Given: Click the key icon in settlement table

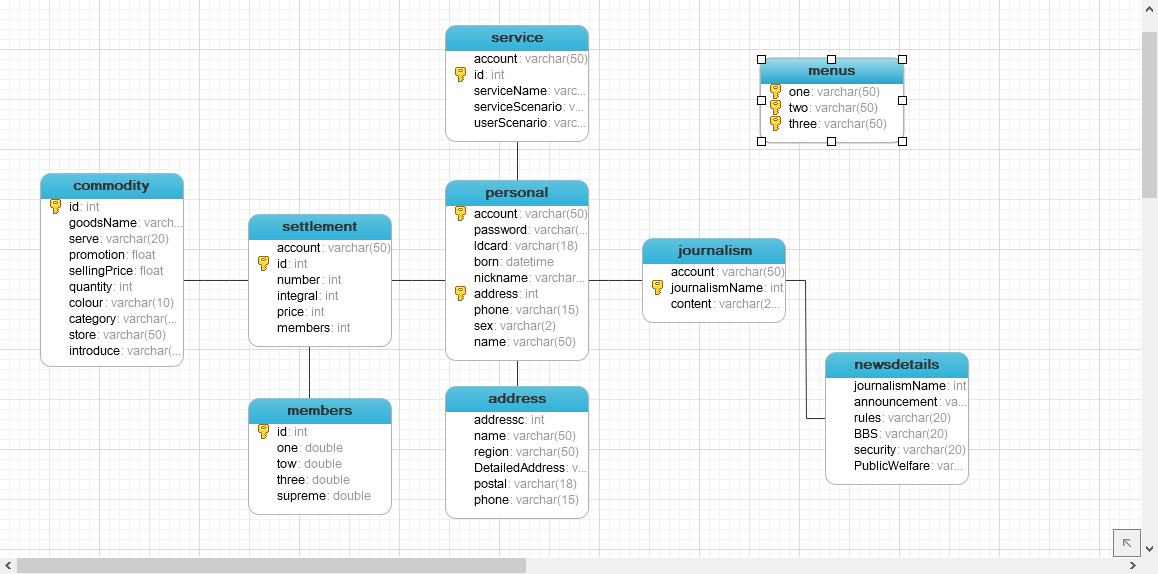Looking at the screenshot, I should click(x=264, y=264).
